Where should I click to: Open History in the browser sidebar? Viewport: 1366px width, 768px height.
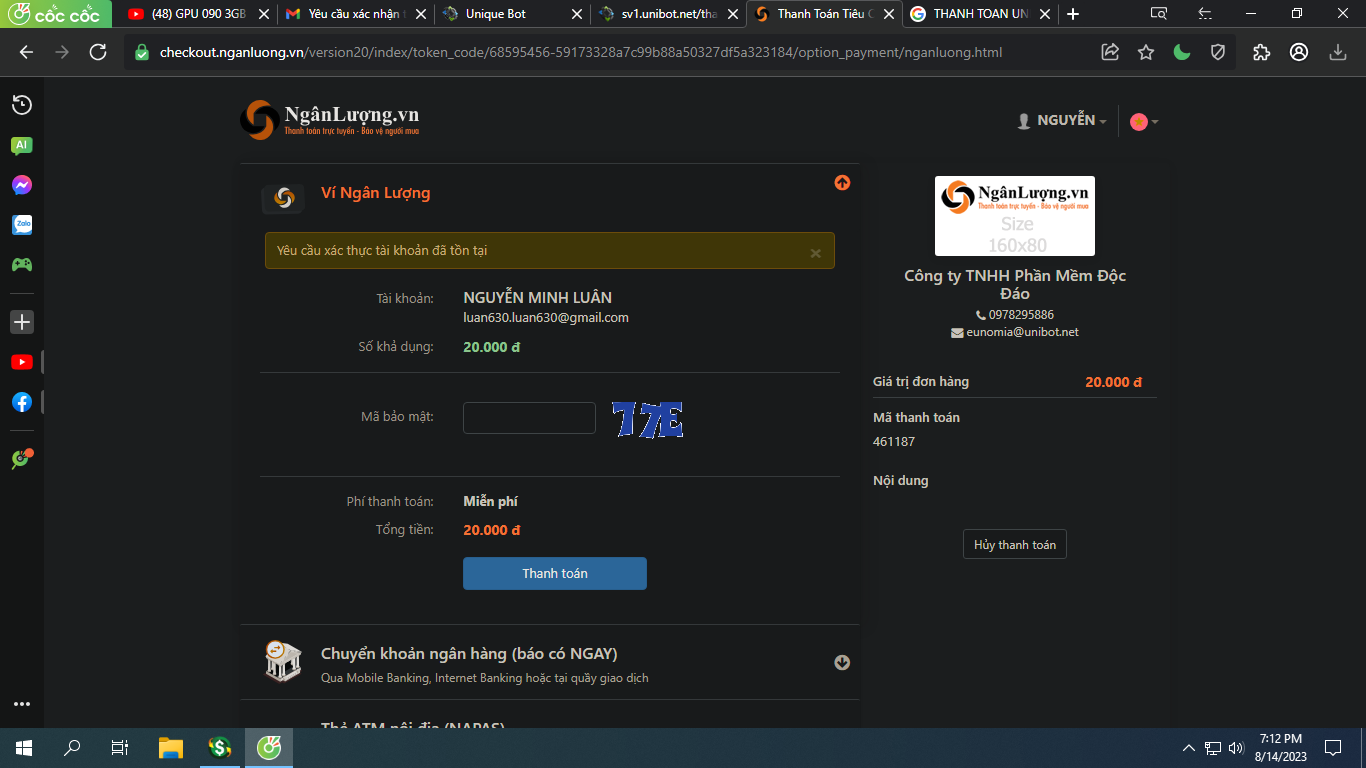click(x=22, y=105)
